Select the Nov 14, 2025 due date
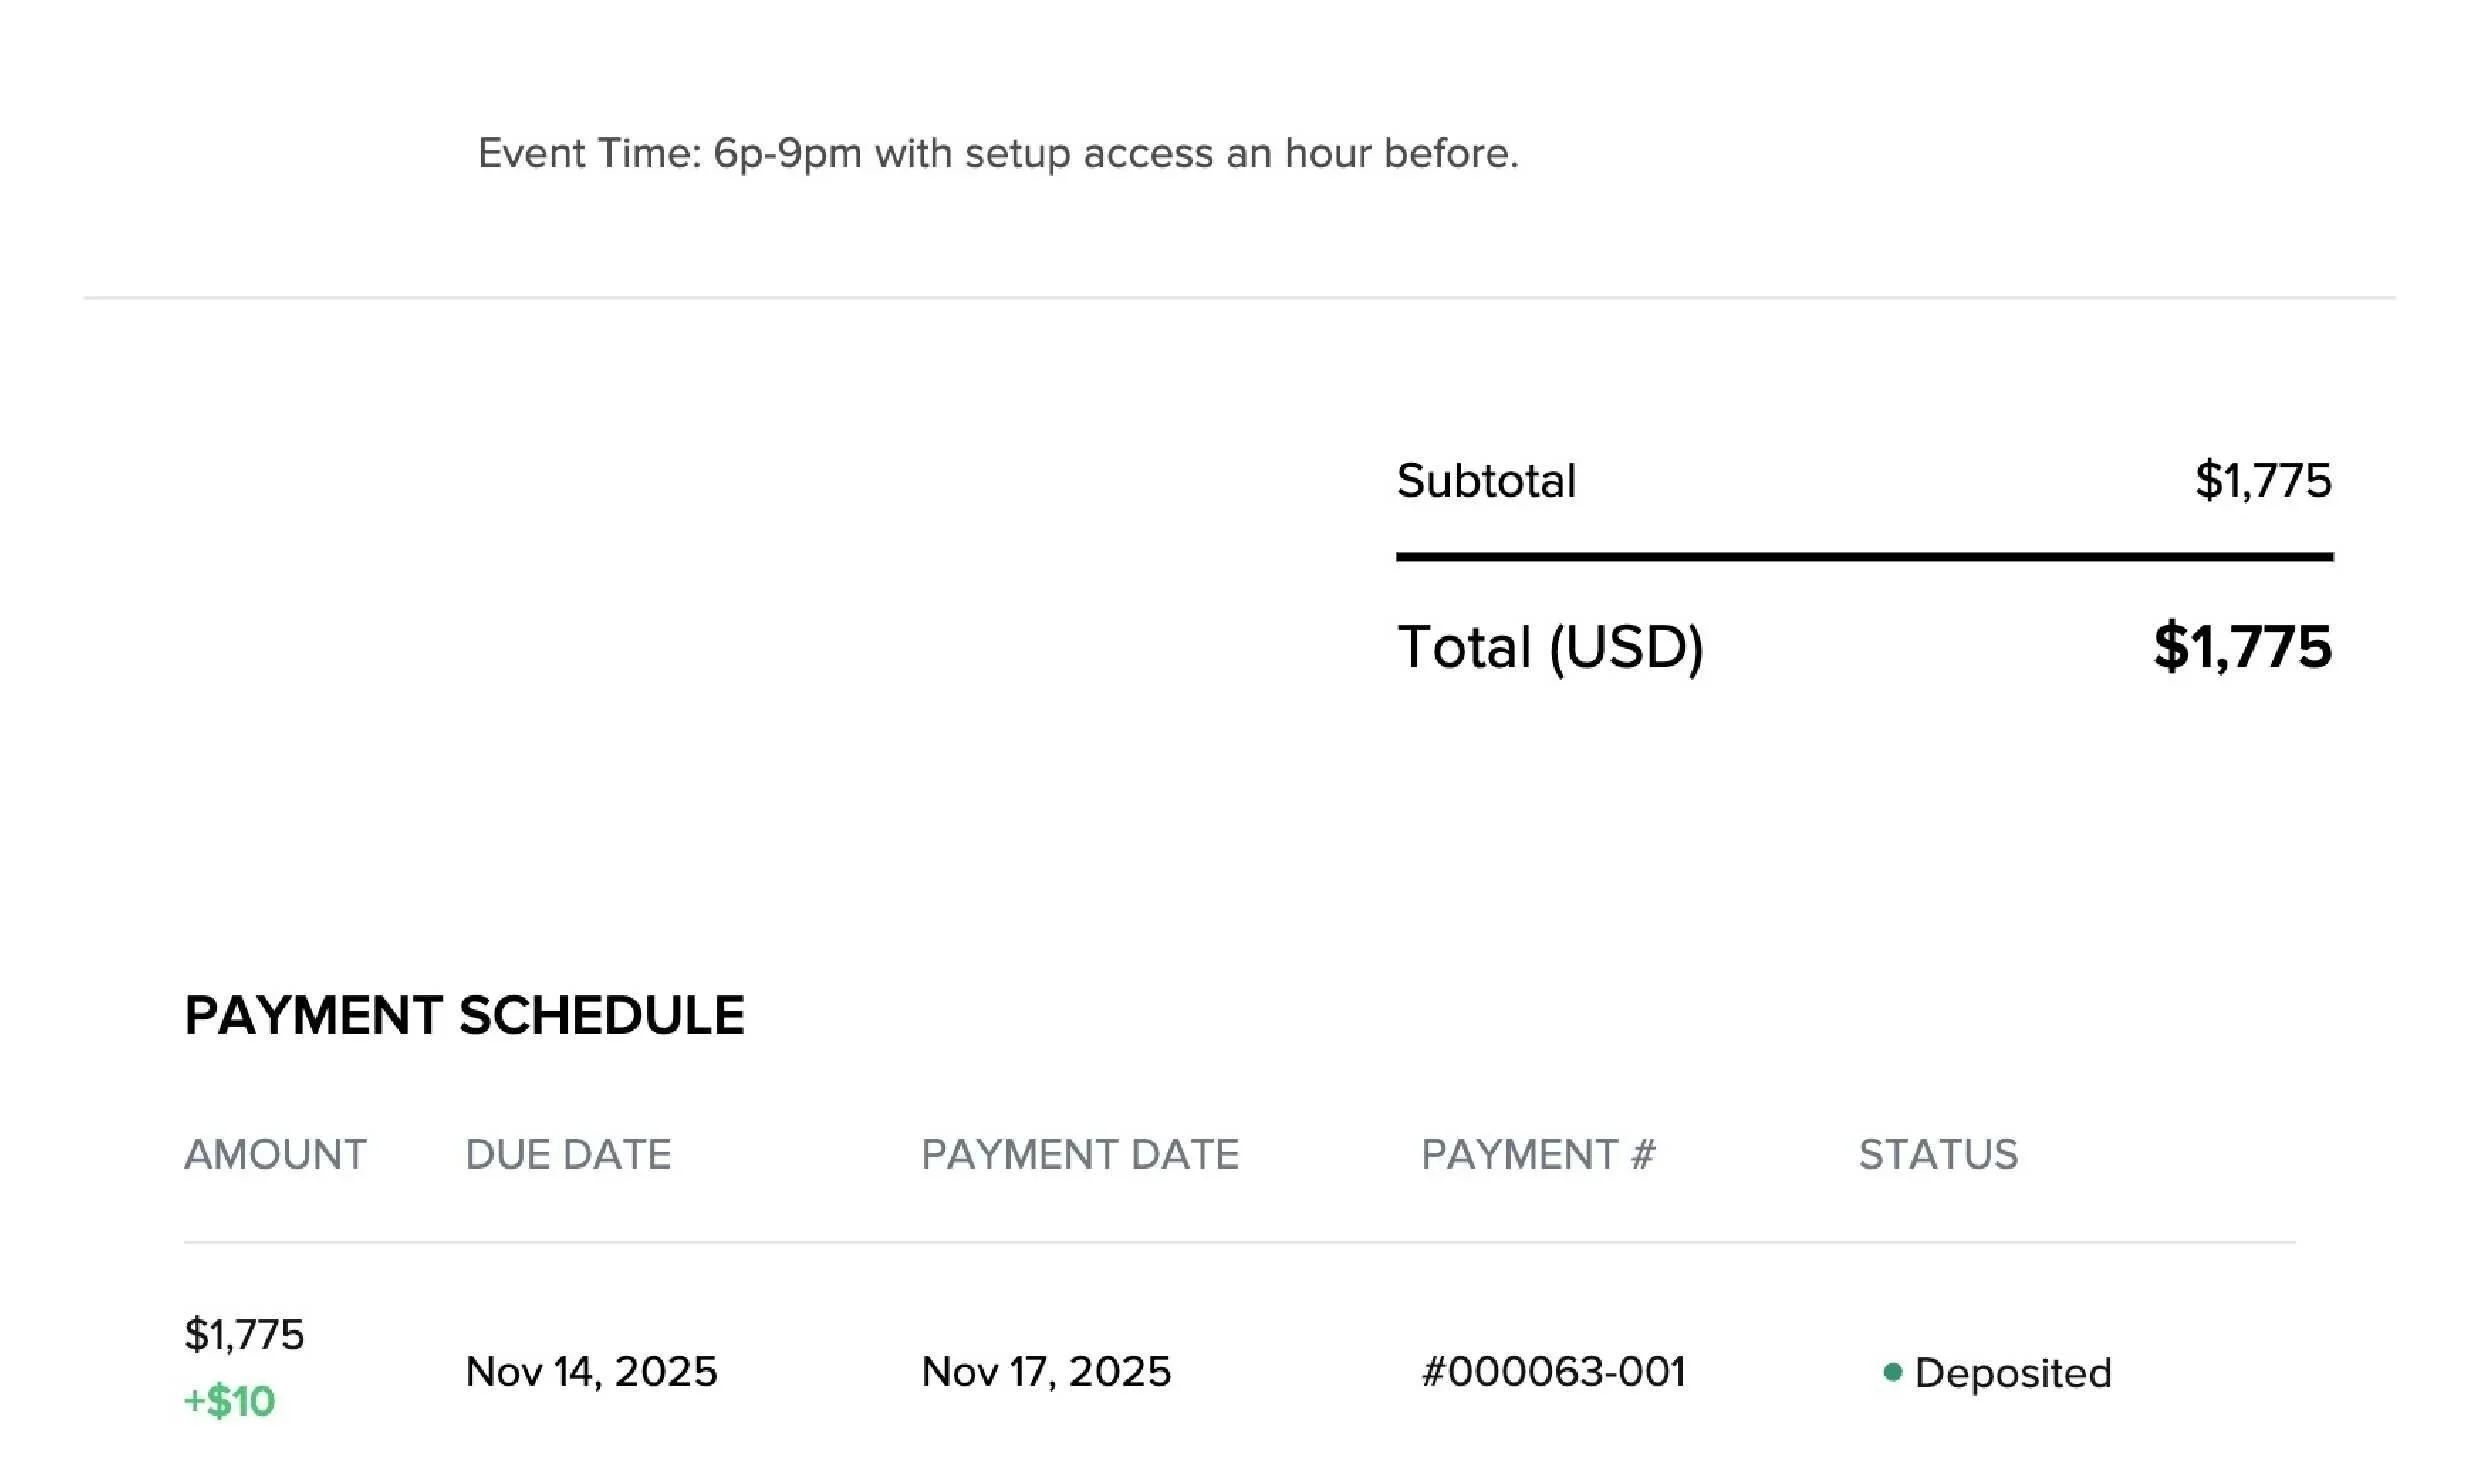 pyautogui.click(x=591, y=1372)
